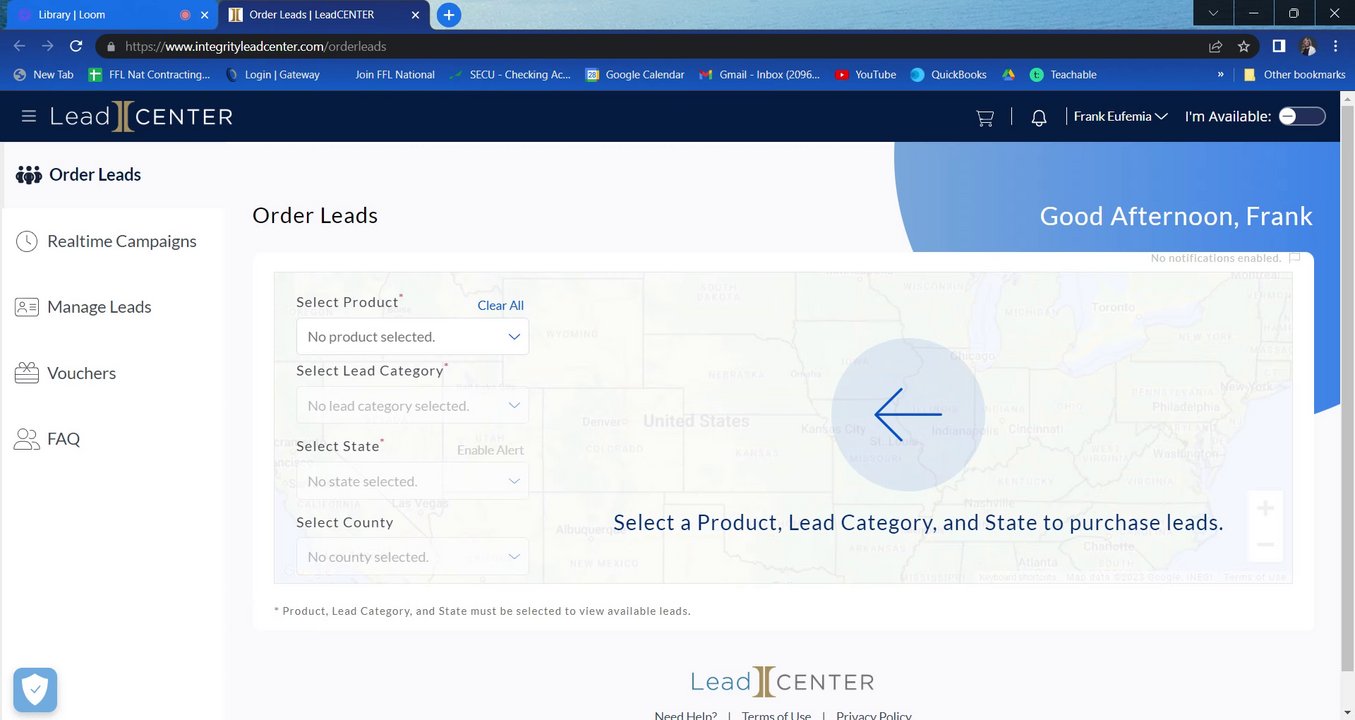1355x720 pixels.
Task: Click the FAQ people icon
Action: click(27, 439)
